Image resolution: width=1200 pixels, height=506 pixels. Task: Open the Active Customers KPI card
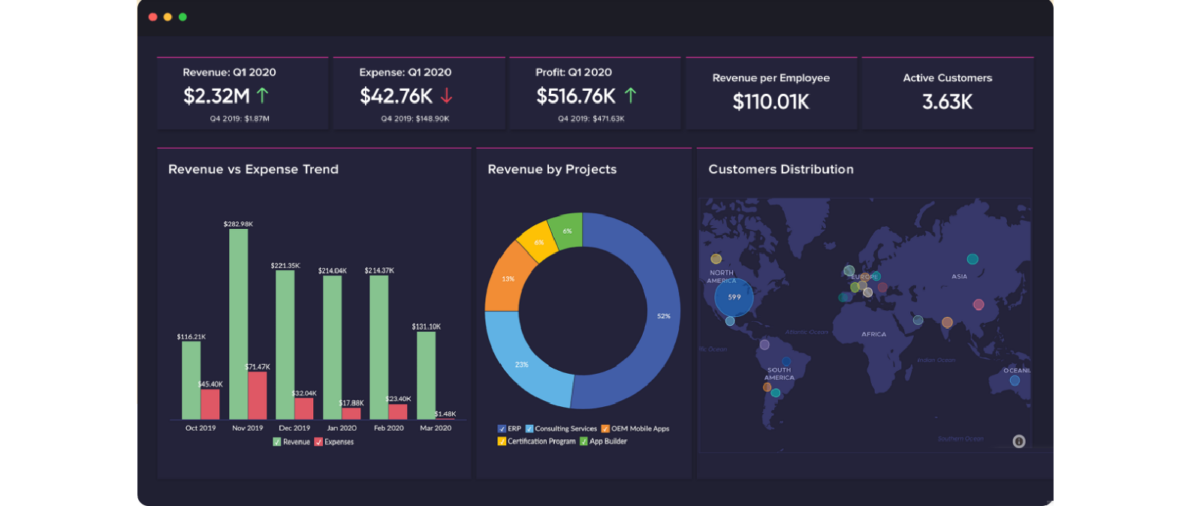pyautogui.click(x=947, y=92)
